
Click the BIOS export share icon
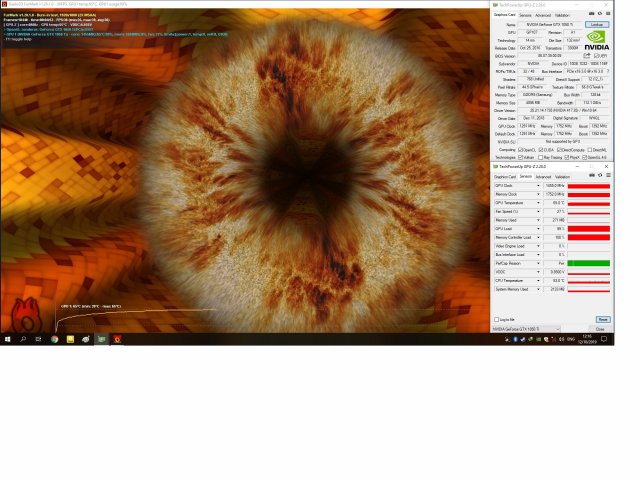point(587,55)
